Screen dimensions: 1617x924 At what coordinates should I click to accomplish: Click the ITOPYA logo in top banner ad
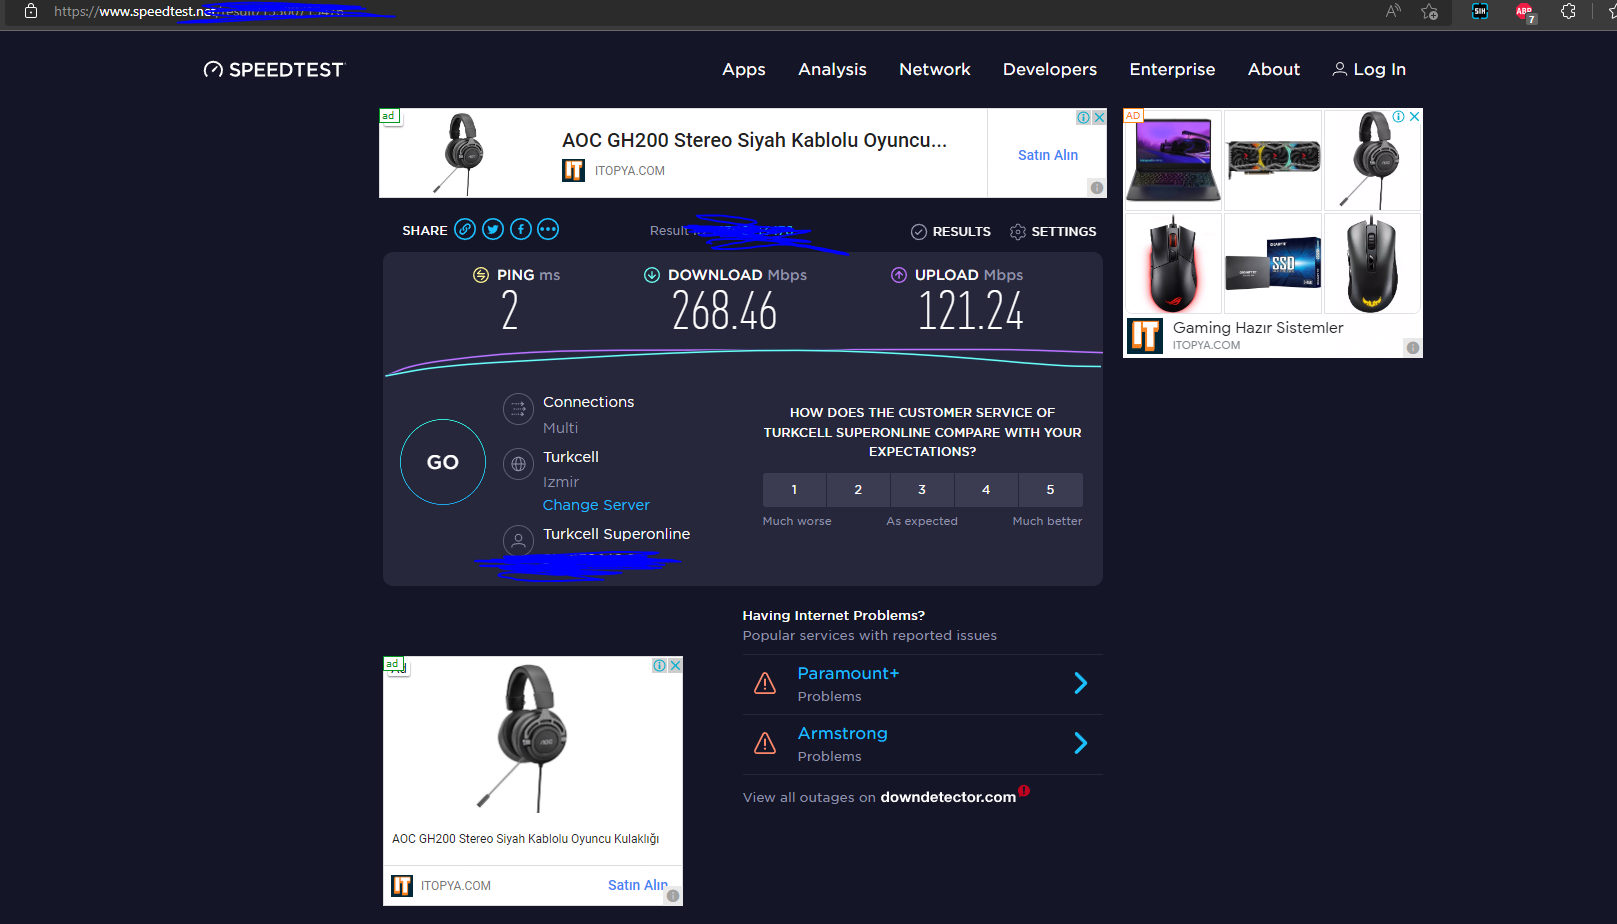tap(573, 171)
